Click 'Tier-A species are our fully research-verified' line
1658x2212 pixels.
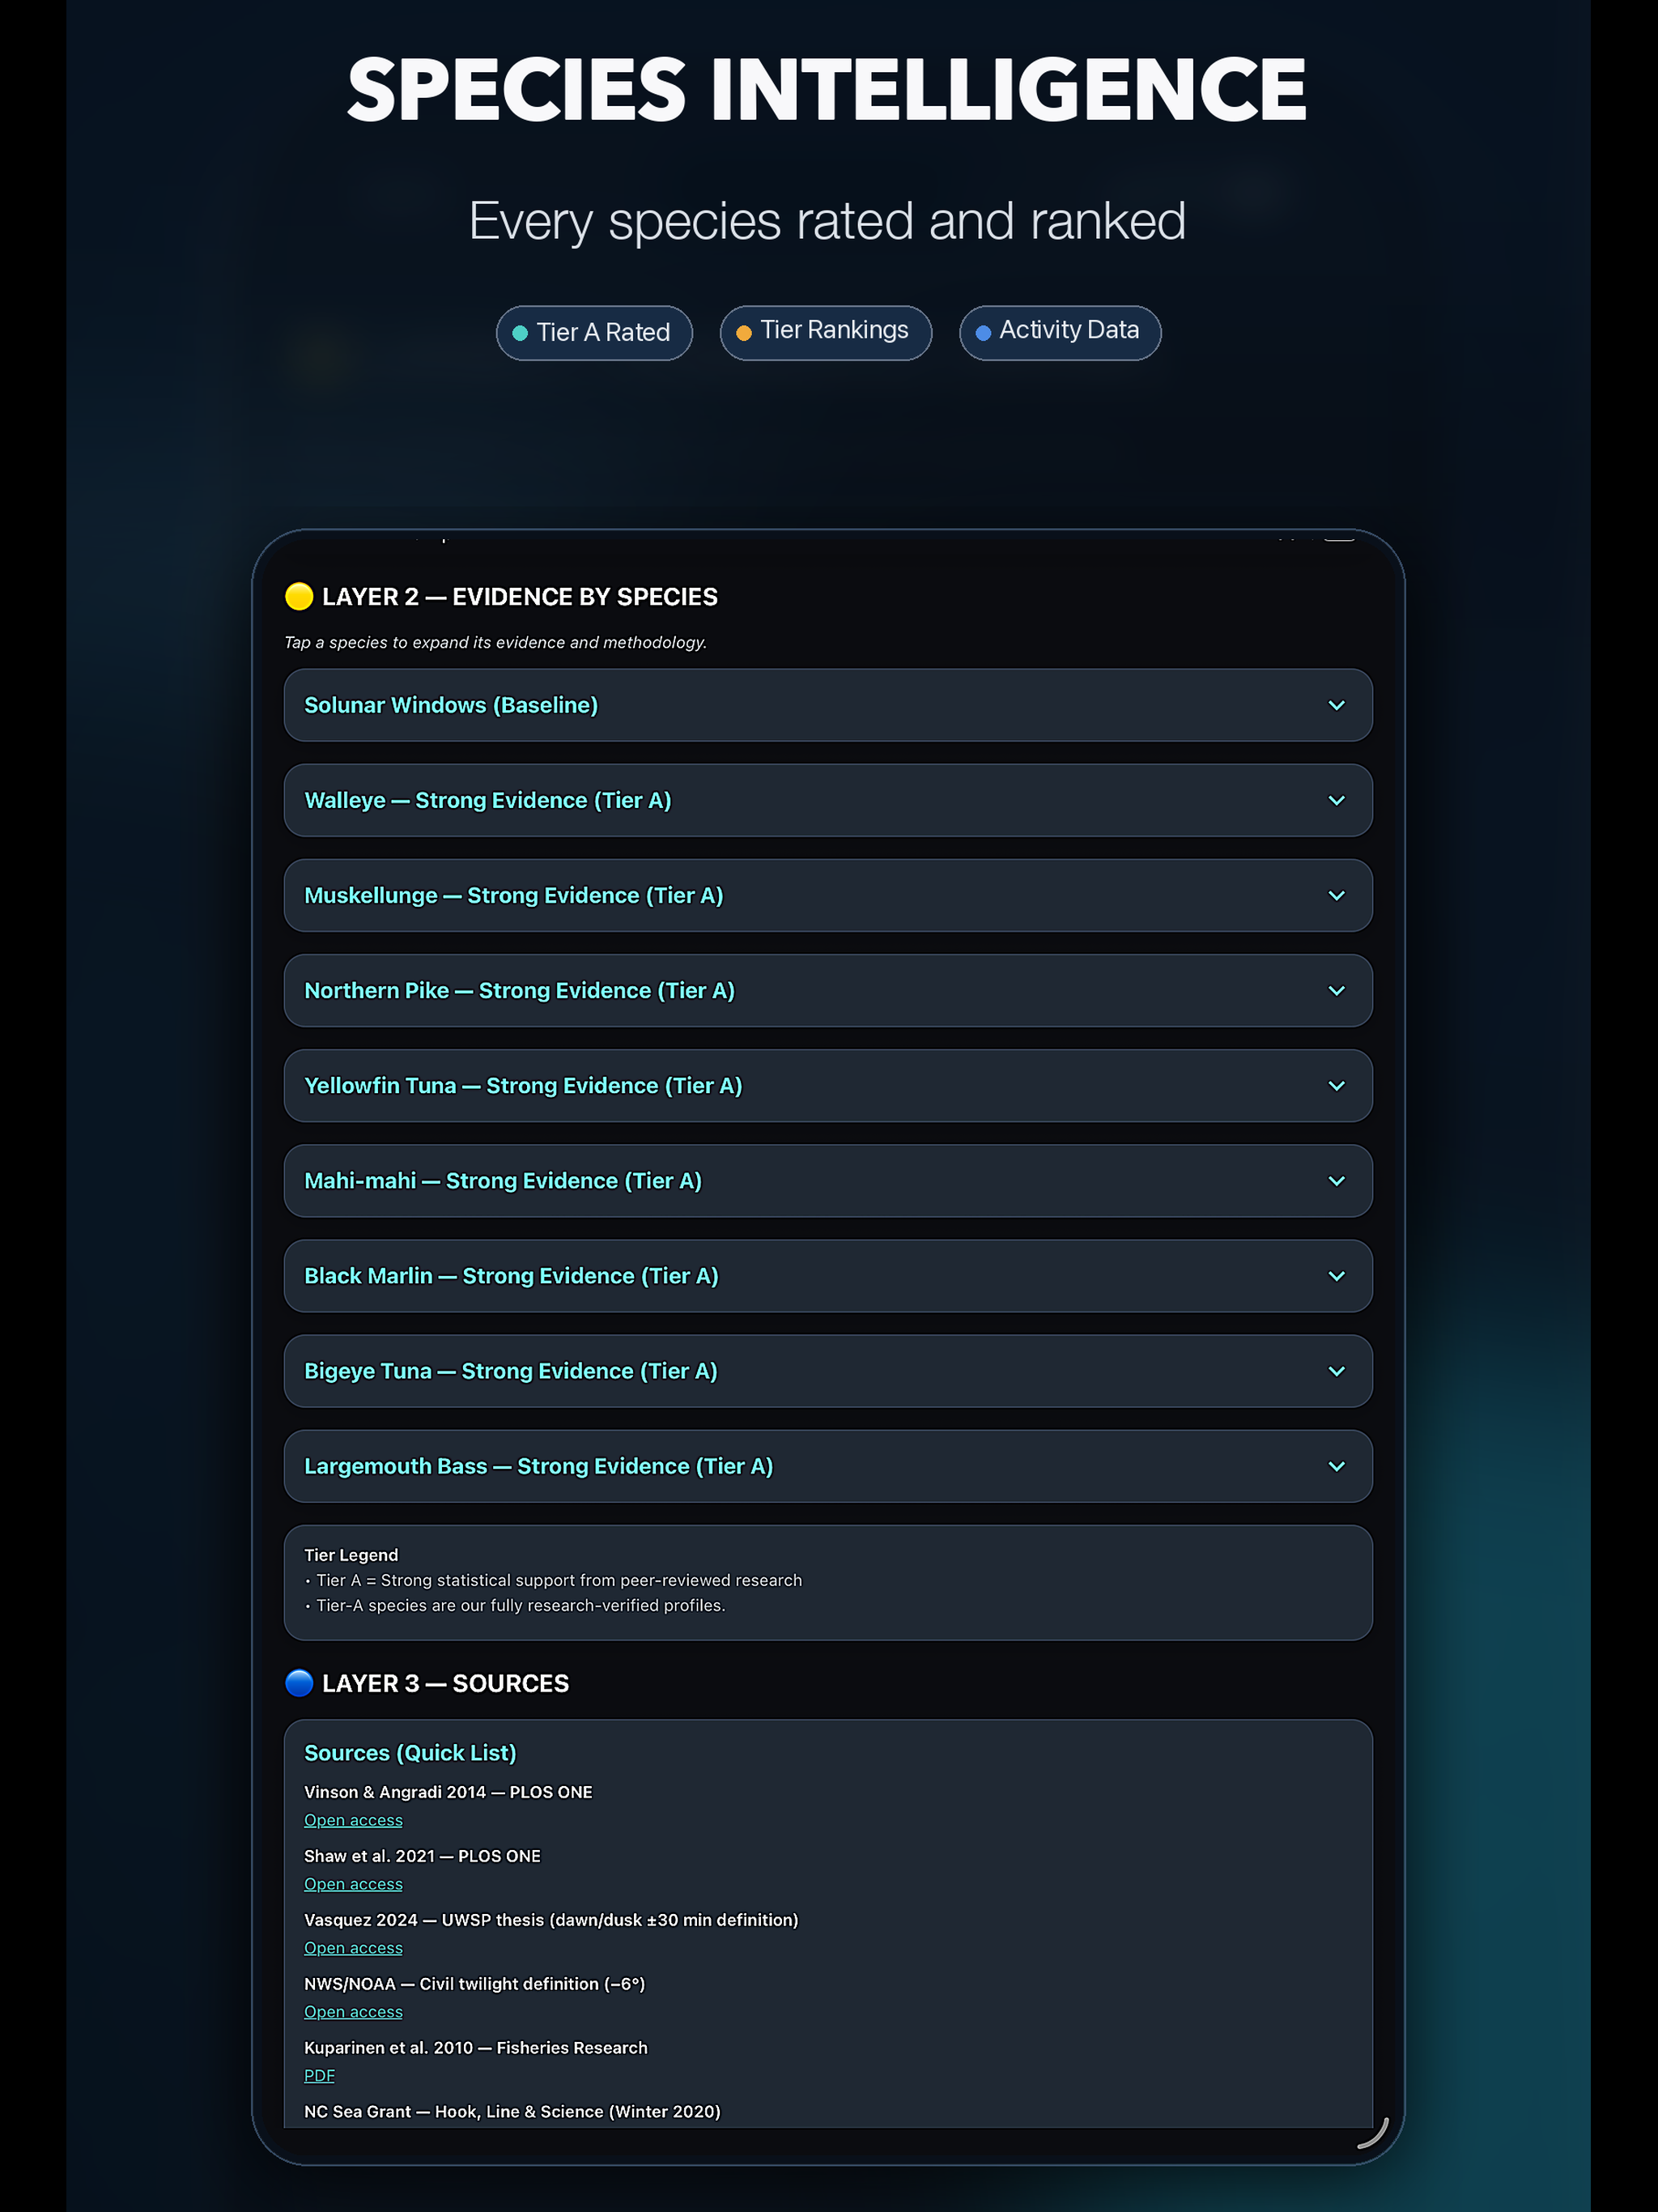(521, 1605)
